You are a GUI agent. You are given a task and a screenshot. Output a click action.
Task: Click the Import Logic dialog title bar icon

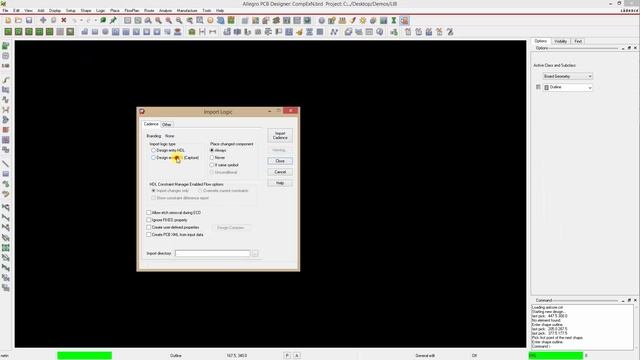[x=142, y=111]
